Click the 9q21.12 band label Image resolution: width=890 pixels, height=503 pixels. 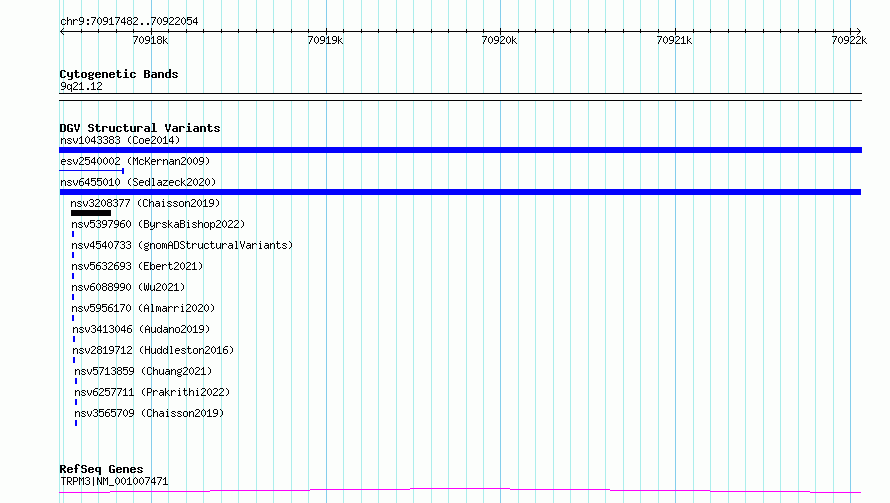pyautogui.click(x=81, y=86)
